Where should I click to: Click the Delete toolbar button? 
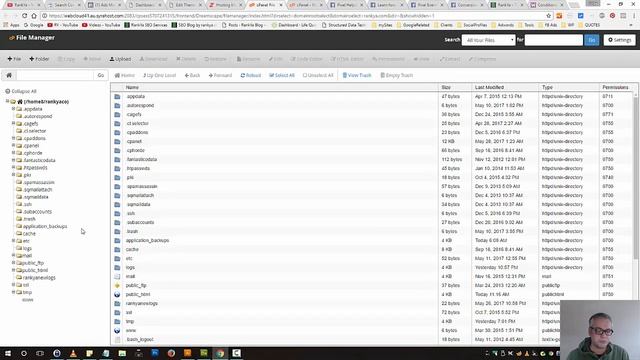[186, 59]
